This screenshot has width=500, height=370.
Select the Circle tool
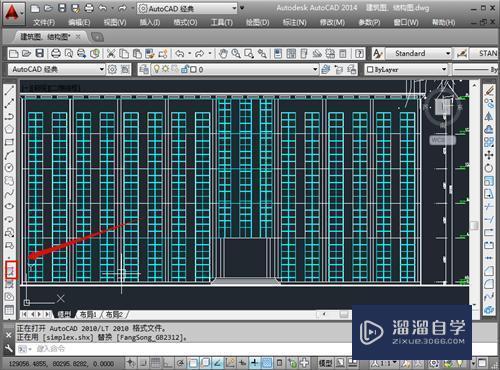(9, 168)
